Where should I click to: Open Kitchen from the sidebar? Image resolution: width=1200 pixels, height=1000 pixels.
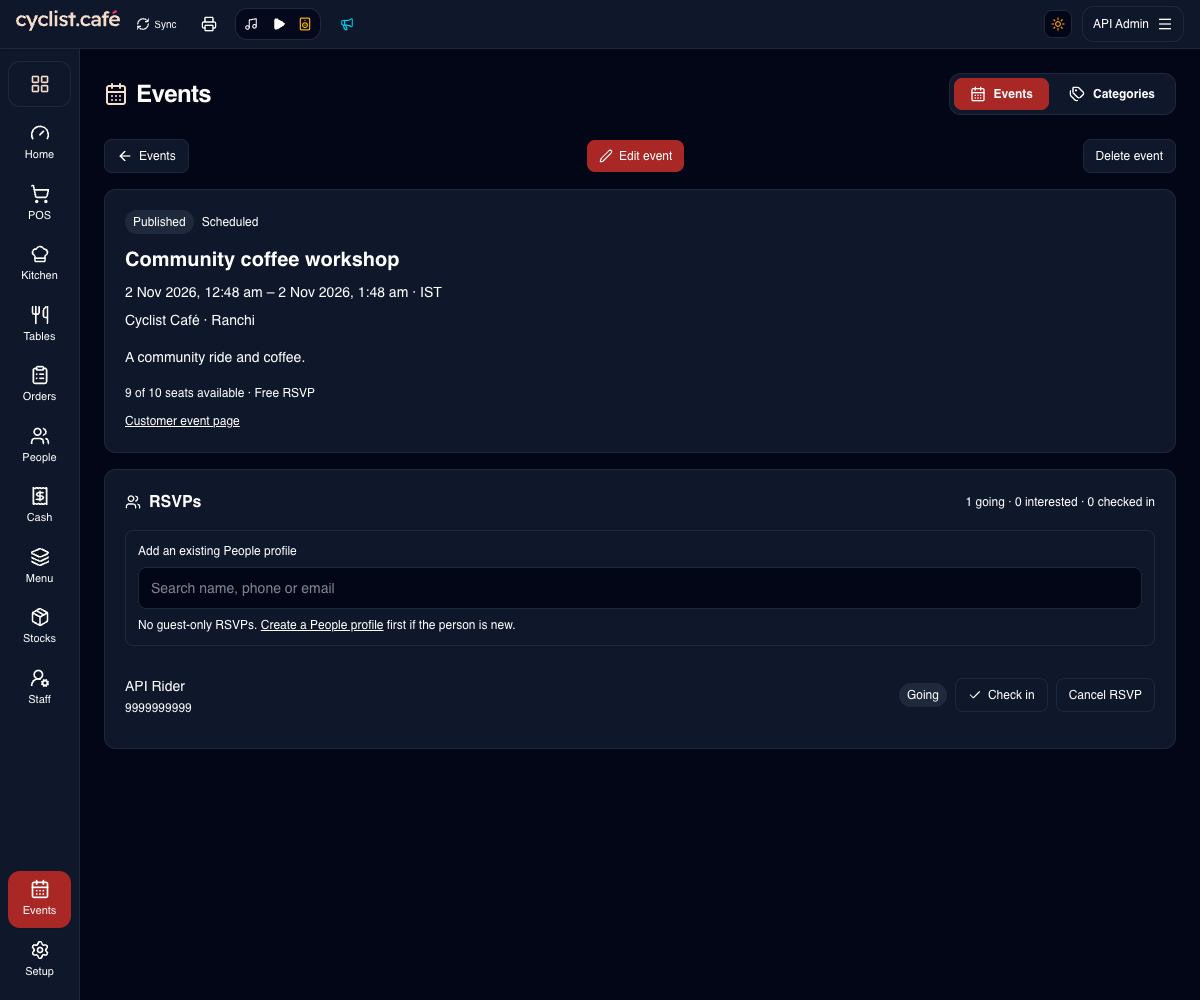pyautogui.click(x=40, y=263)
